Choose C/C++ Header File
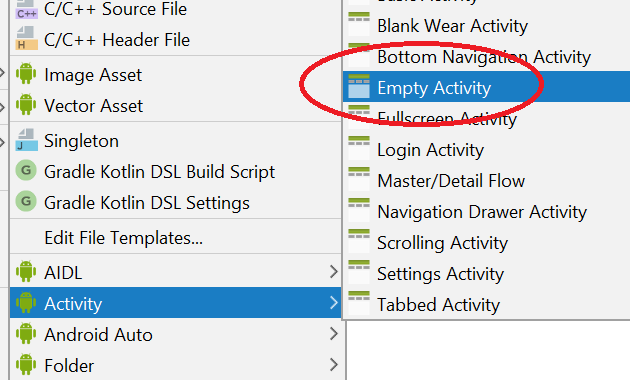 click(176, 40)
